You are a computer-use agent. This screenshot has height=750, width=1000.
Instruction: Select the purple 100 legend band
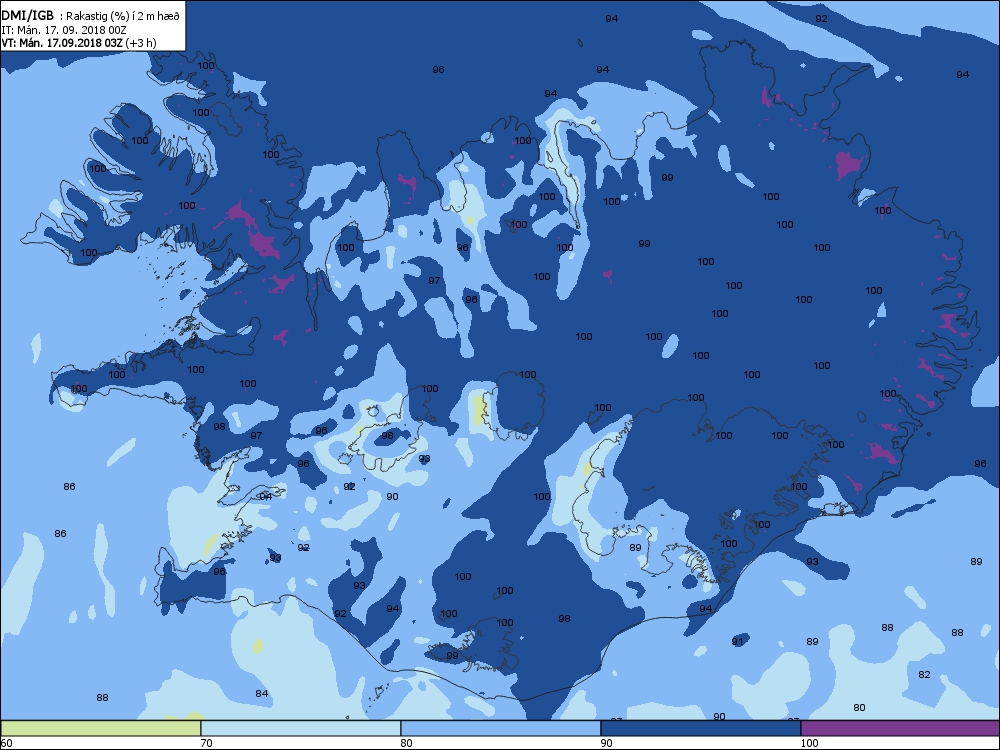pos(900,728)
